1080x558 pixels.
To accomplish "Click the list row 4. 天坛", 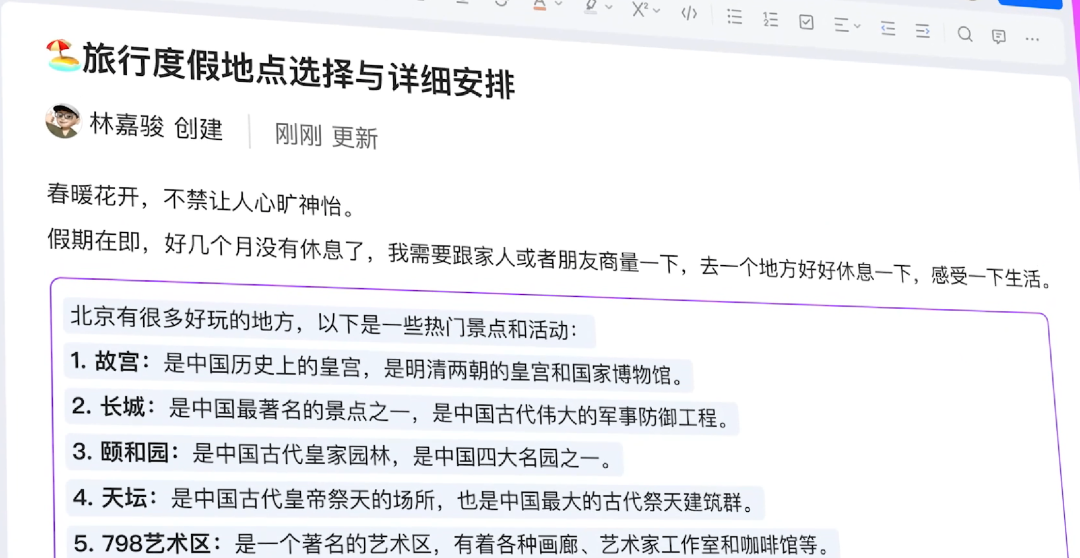I will [415, 499].
